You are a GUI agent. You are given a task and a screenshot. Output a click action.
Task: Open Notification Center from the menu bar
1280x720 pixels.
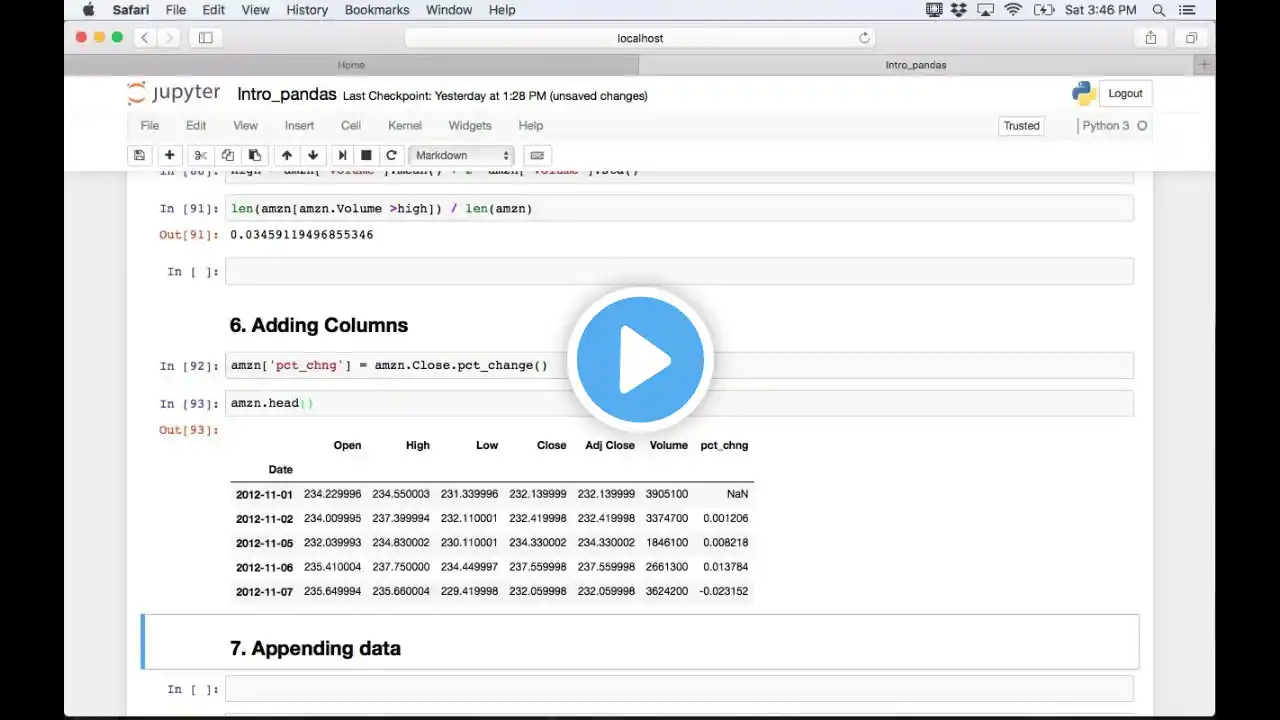tap(1187, 10)
